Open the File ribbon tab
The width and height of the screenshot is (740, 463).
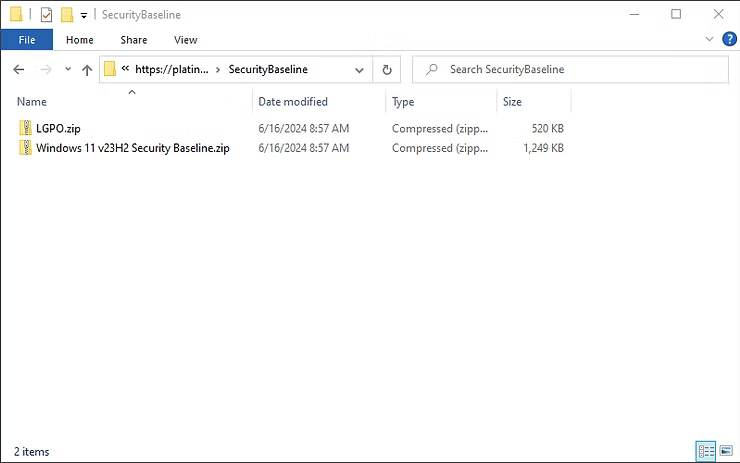coord(27,40)
